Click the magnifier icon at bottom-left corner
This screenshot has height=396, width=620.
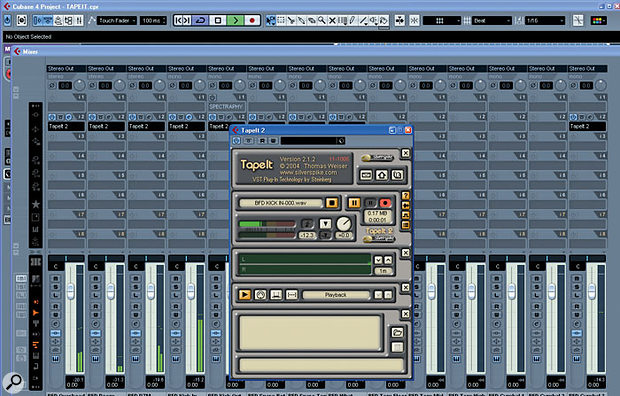(13, 382)
